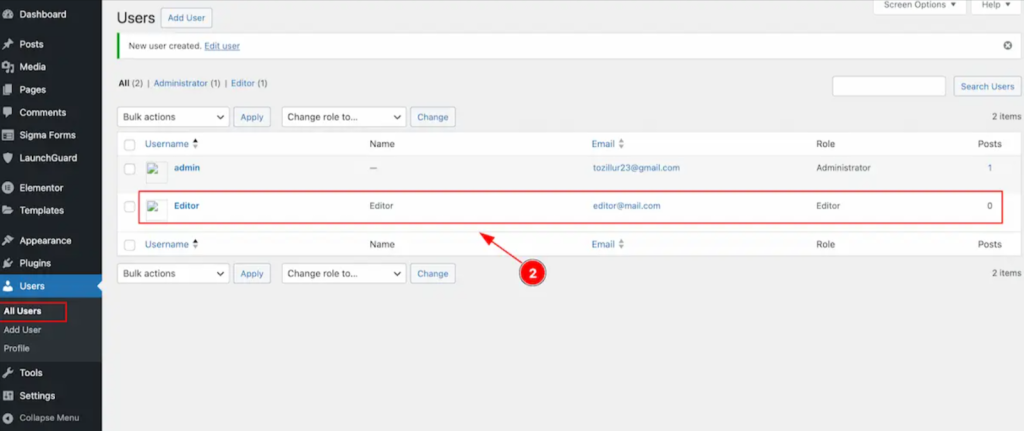1024x431 pixels.
Task: Open the Editor username link
Action: 187,206
